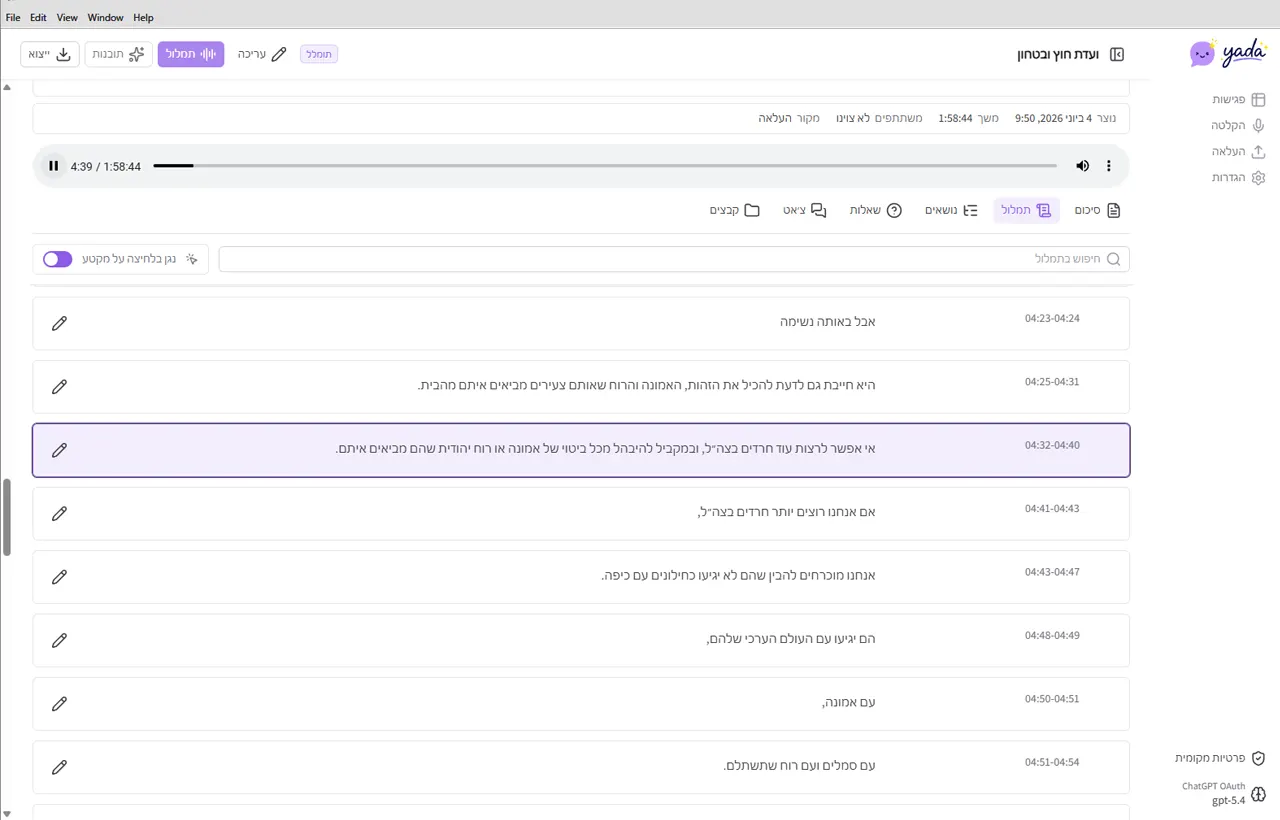The height and width of the screenshot is (820, 1280).
Task: Click פרטיות מקומית shield item
Action: point(1220,758)
